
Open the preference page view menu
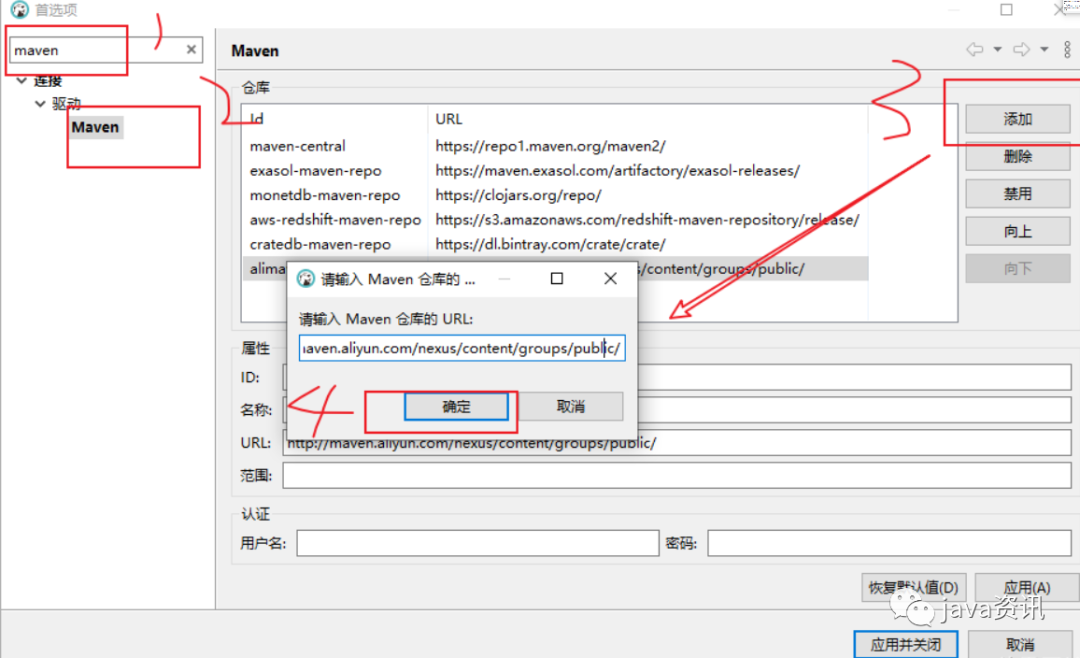pyautogui.click(x=1067, y=50)
